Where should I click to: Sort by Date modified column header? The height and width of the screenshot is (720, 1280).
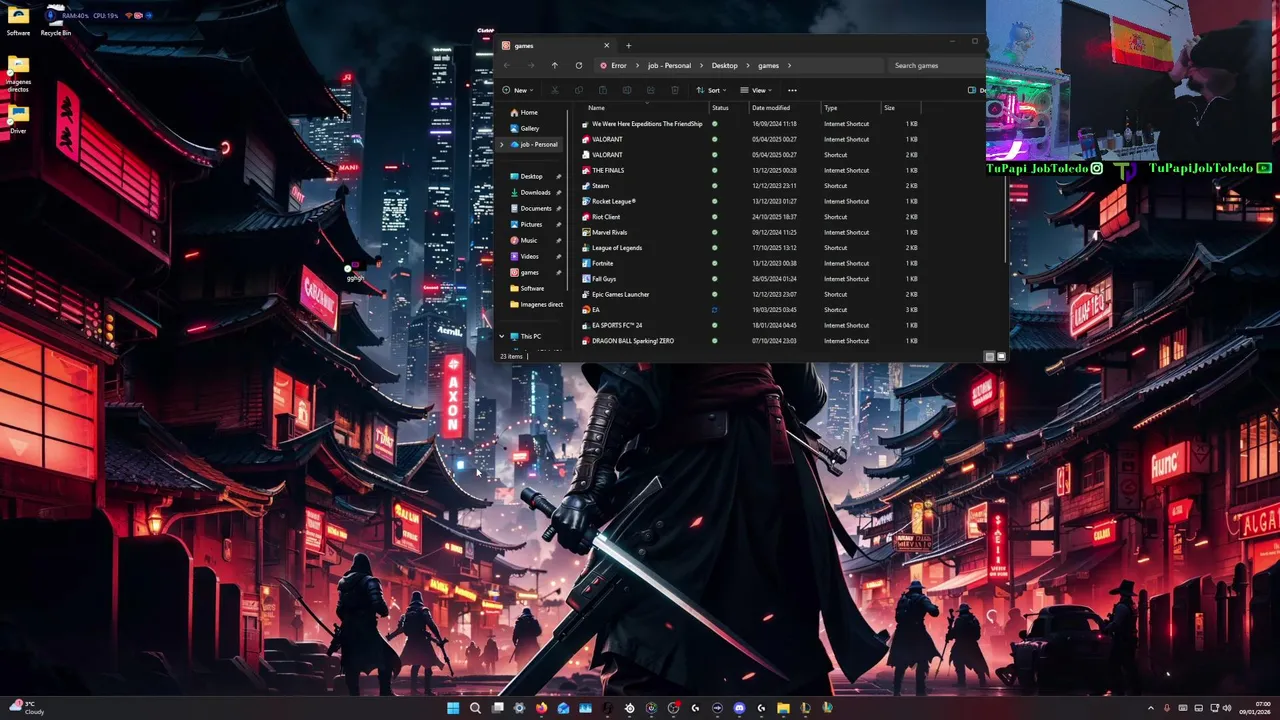(771, 108)
